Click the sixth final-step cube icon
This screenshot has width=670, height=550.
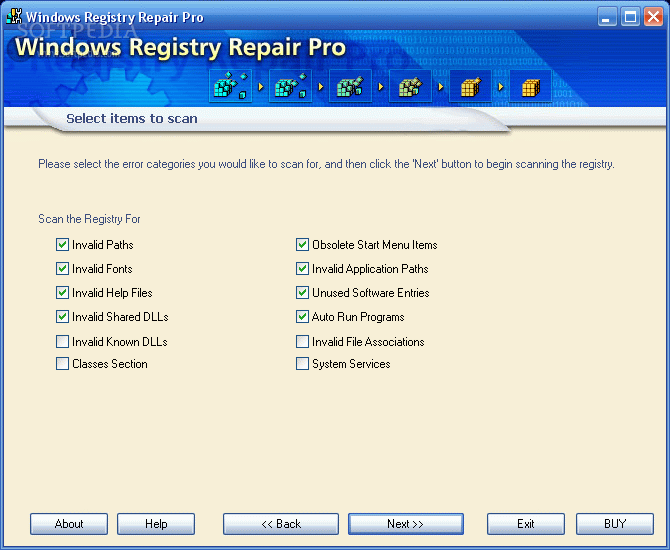coord(530,86)
